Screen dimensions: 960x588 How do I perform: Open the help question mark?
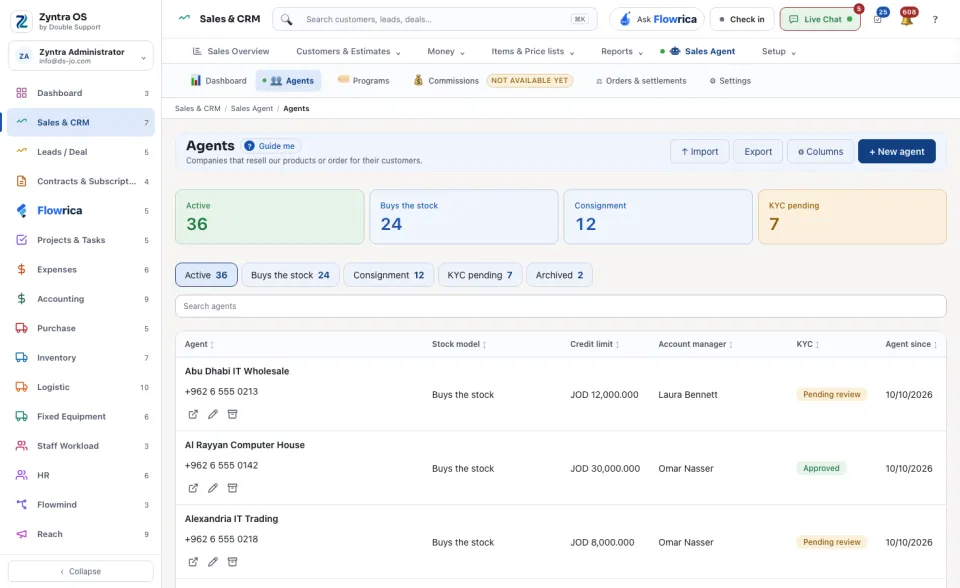point(935,20)
